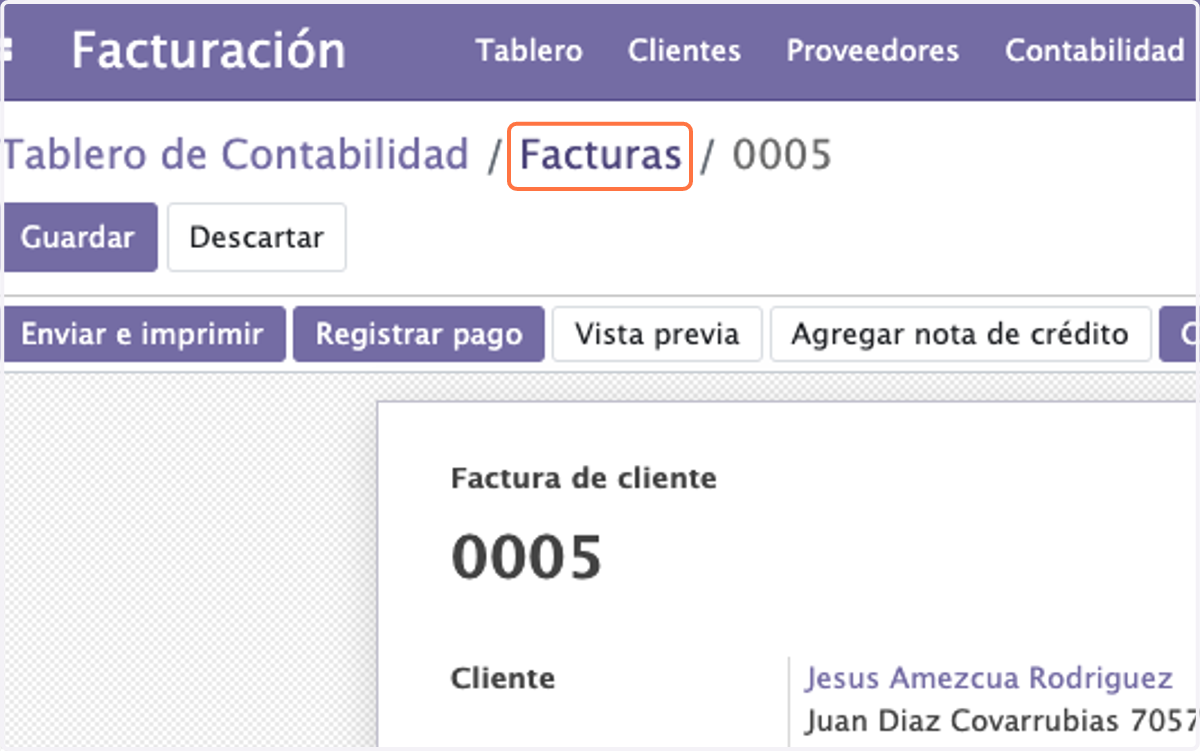
Task: Click the Factura de cliente label
Action: (x=584, y=478)
